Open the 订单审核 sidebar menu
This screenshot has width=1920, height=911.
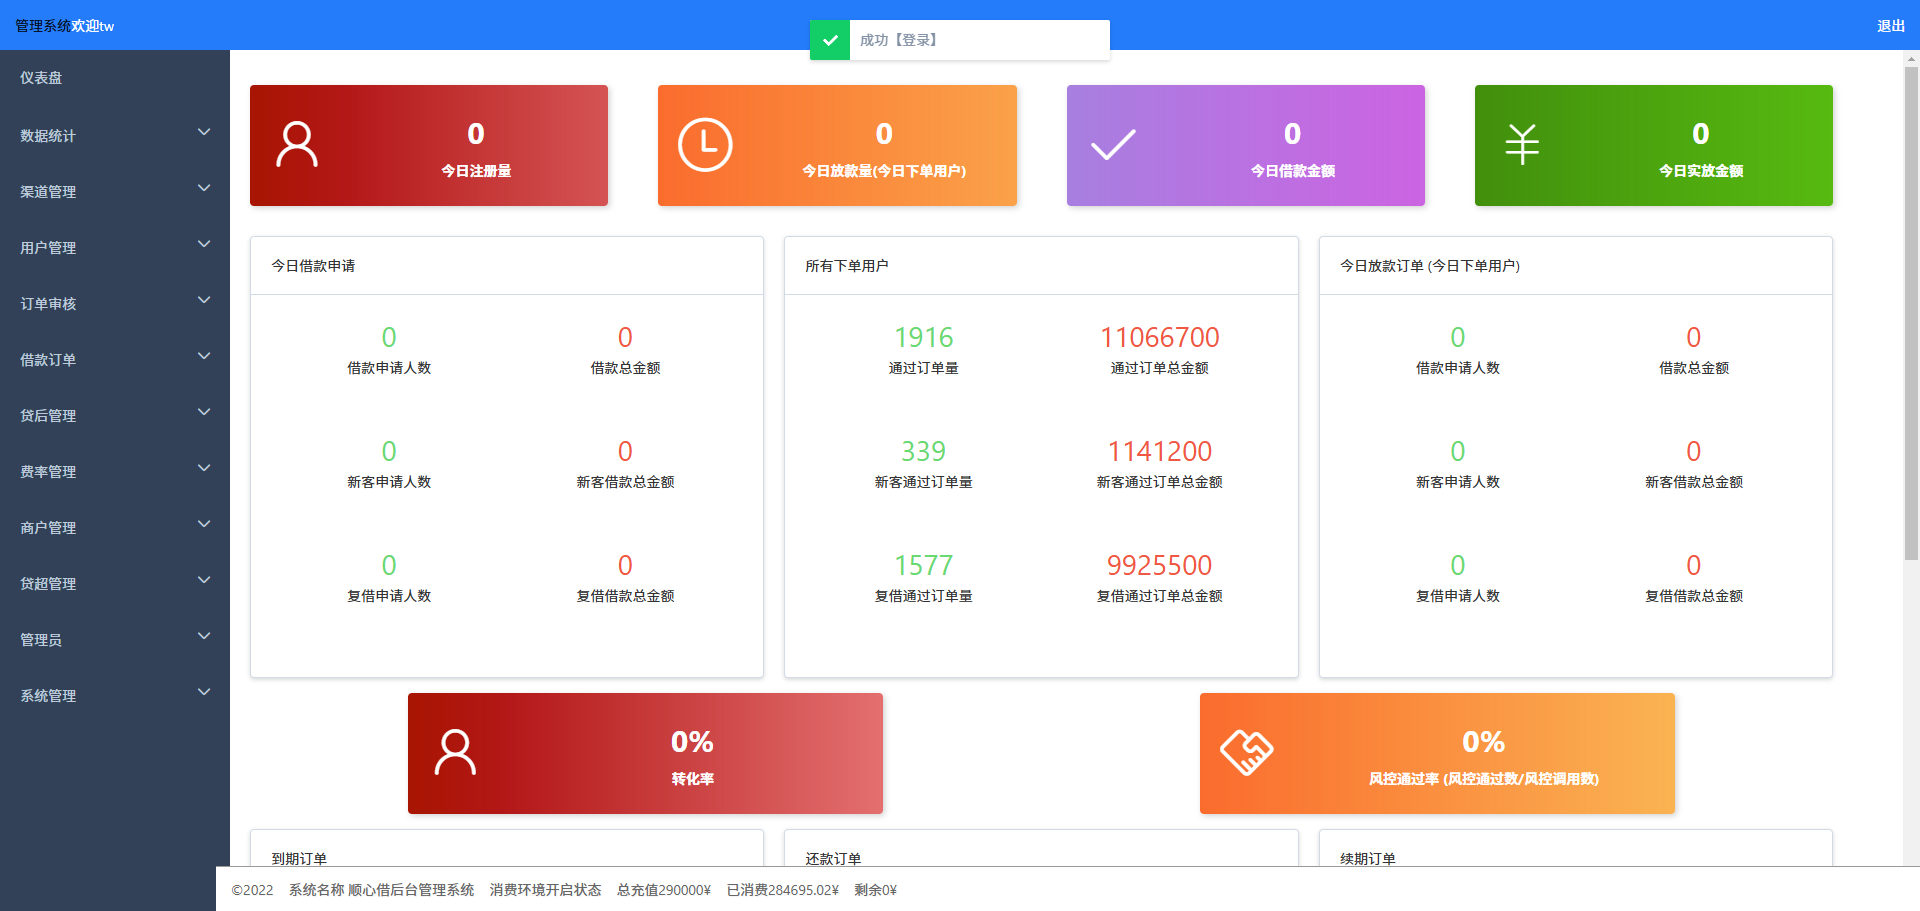point(115,303)
